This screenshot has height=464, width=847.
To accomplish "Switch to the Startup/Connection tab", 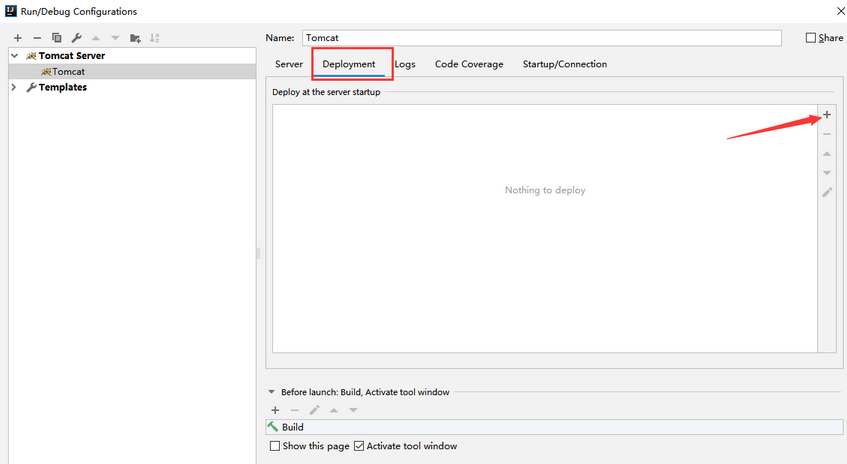I will click(564, 64).
